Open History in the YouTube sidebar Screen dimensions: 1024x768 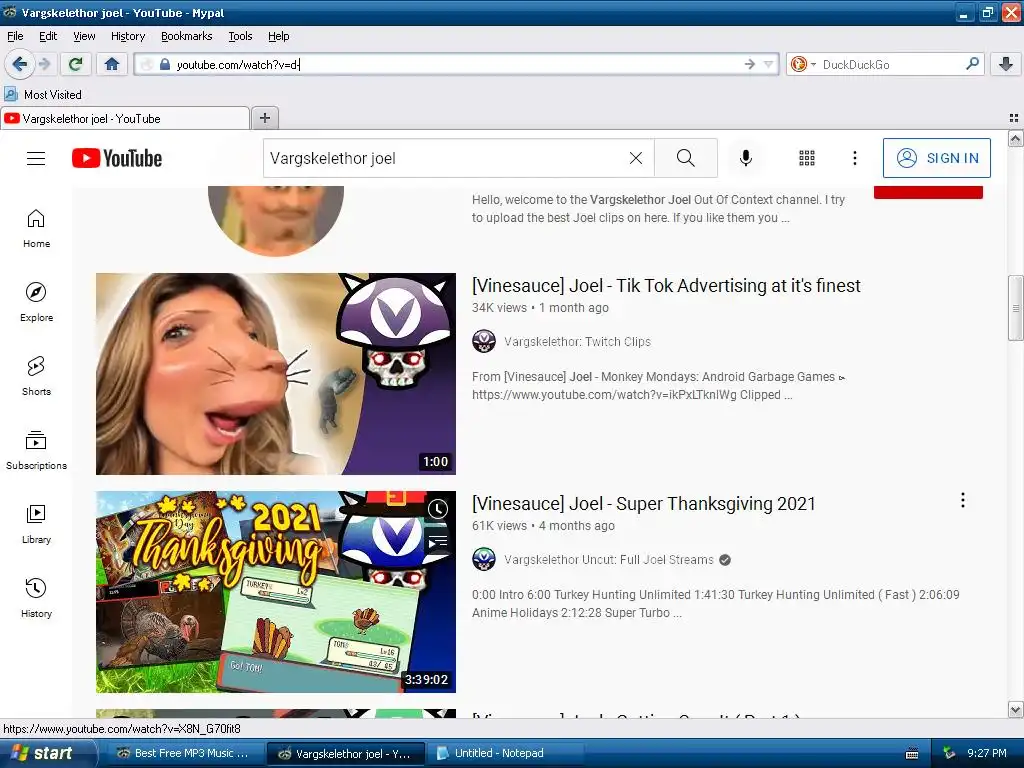(x=36, y=598)
